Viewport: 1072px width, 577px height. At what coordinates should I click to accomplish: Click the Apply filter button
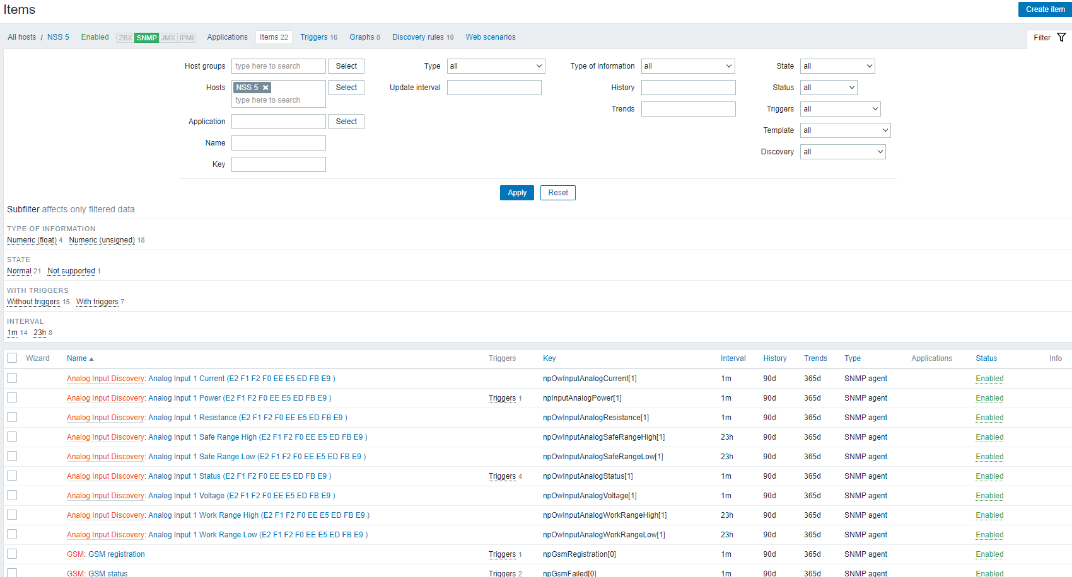517,192
